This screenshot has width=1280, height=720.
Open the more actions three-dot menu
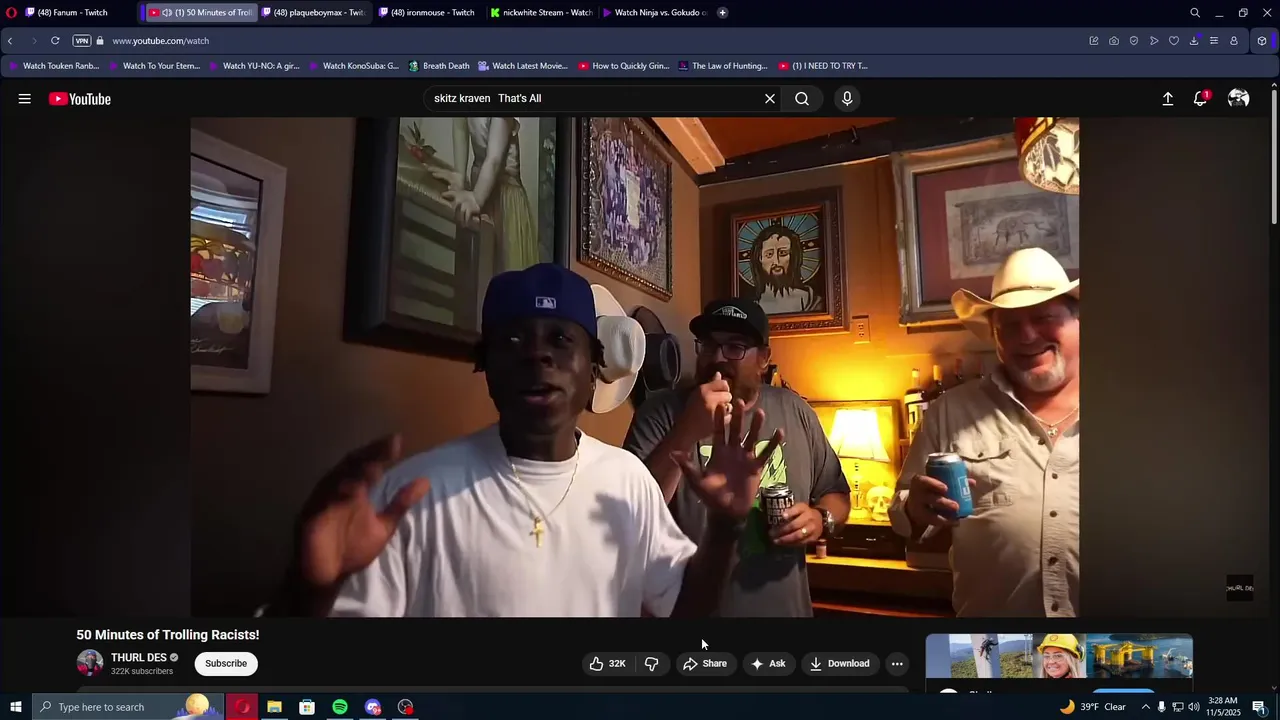(897, 664)
